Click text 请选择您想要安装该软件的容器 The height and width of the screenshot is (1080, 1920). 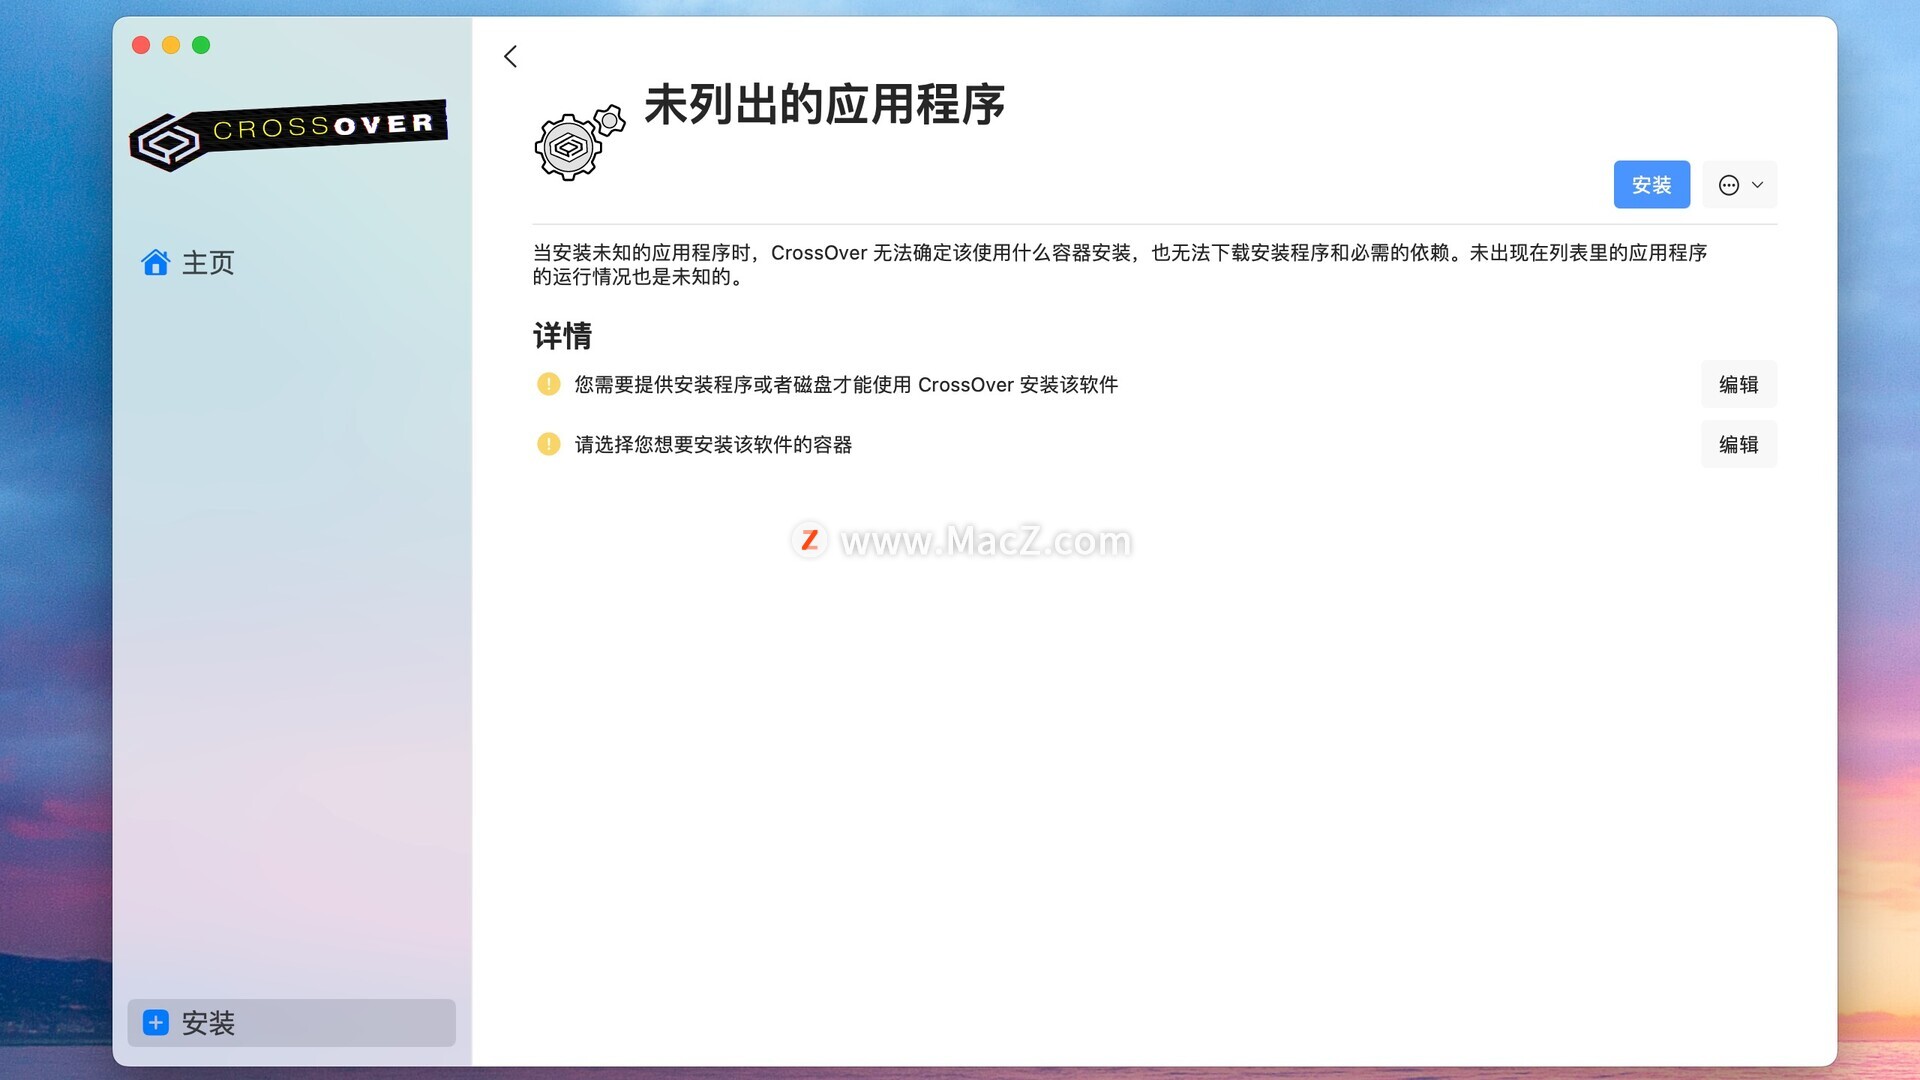tap(713, 445)
